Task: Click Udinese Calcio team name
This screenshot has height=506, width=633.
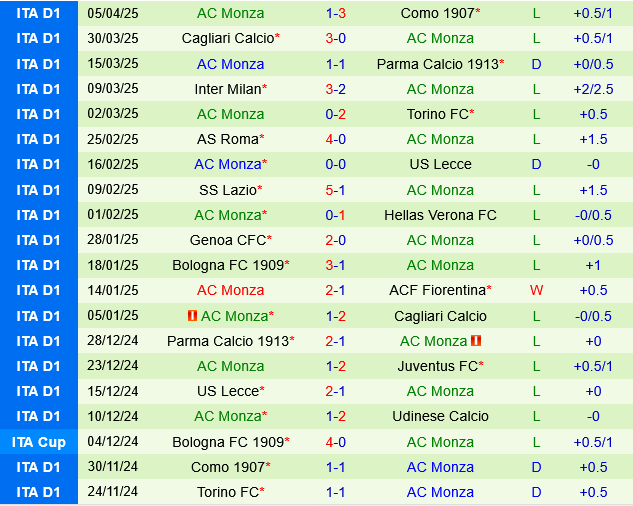Action: click(x=440, y=416)
